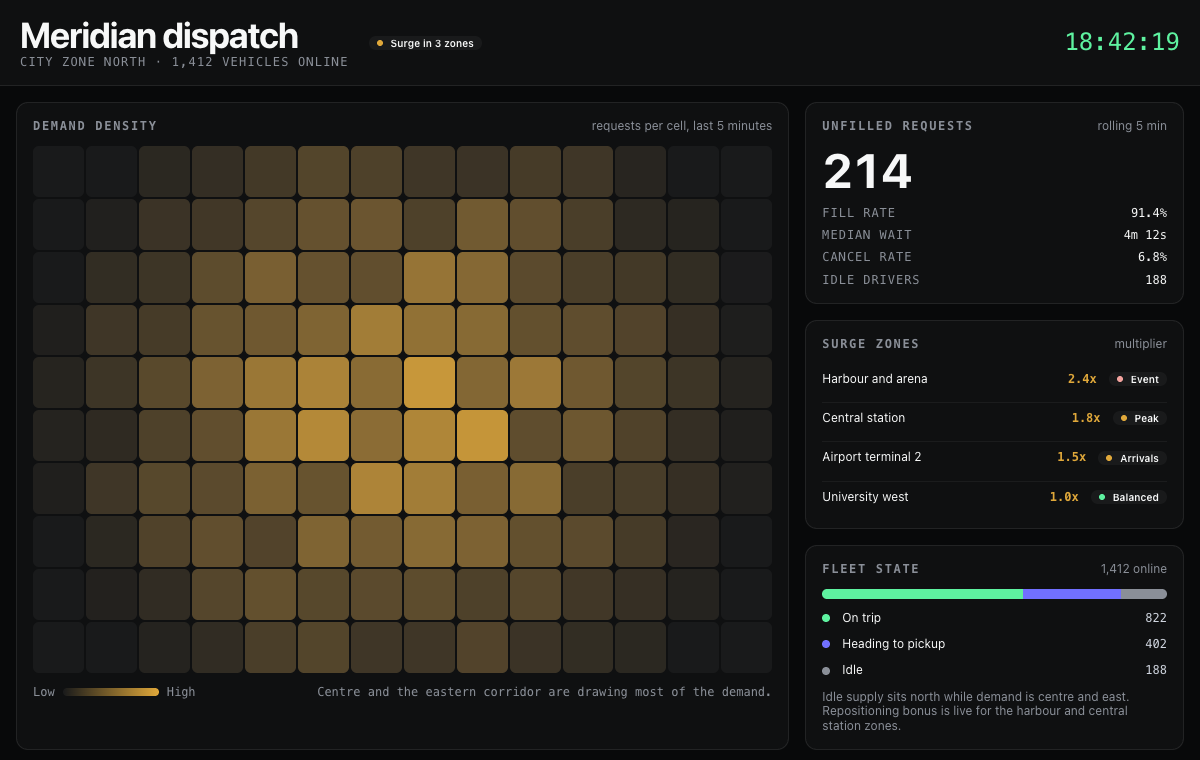The width and height of the screenshot is (1200, 760).
Task: Select the Cancel Rate value 6.8%
Action: coord(1153,257)
